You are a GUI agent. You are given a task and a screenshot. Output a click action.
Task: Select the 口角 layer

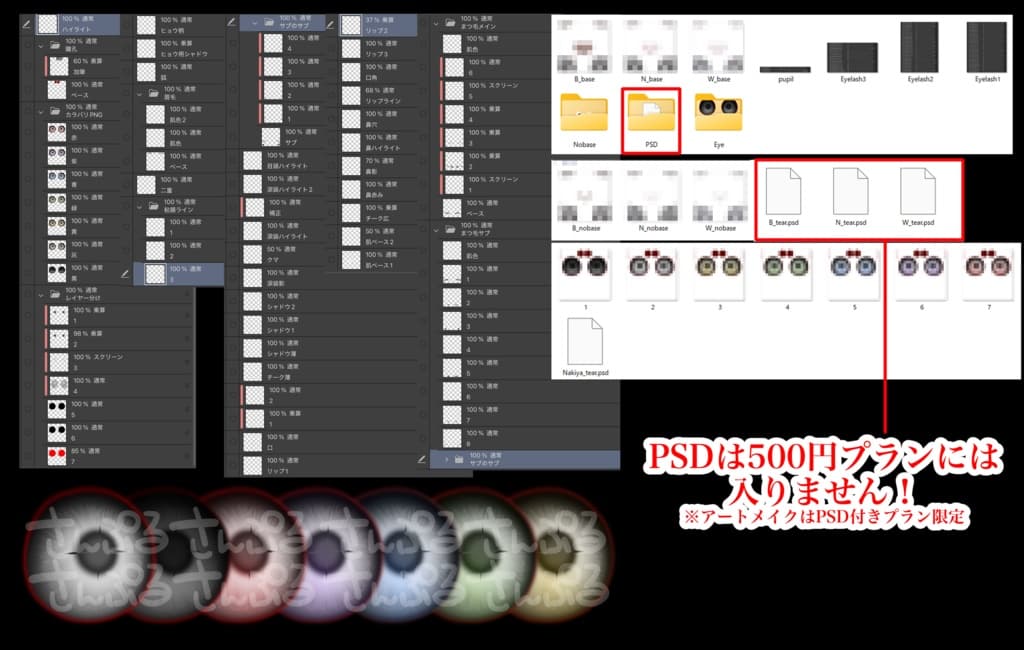tap(379, 72)
